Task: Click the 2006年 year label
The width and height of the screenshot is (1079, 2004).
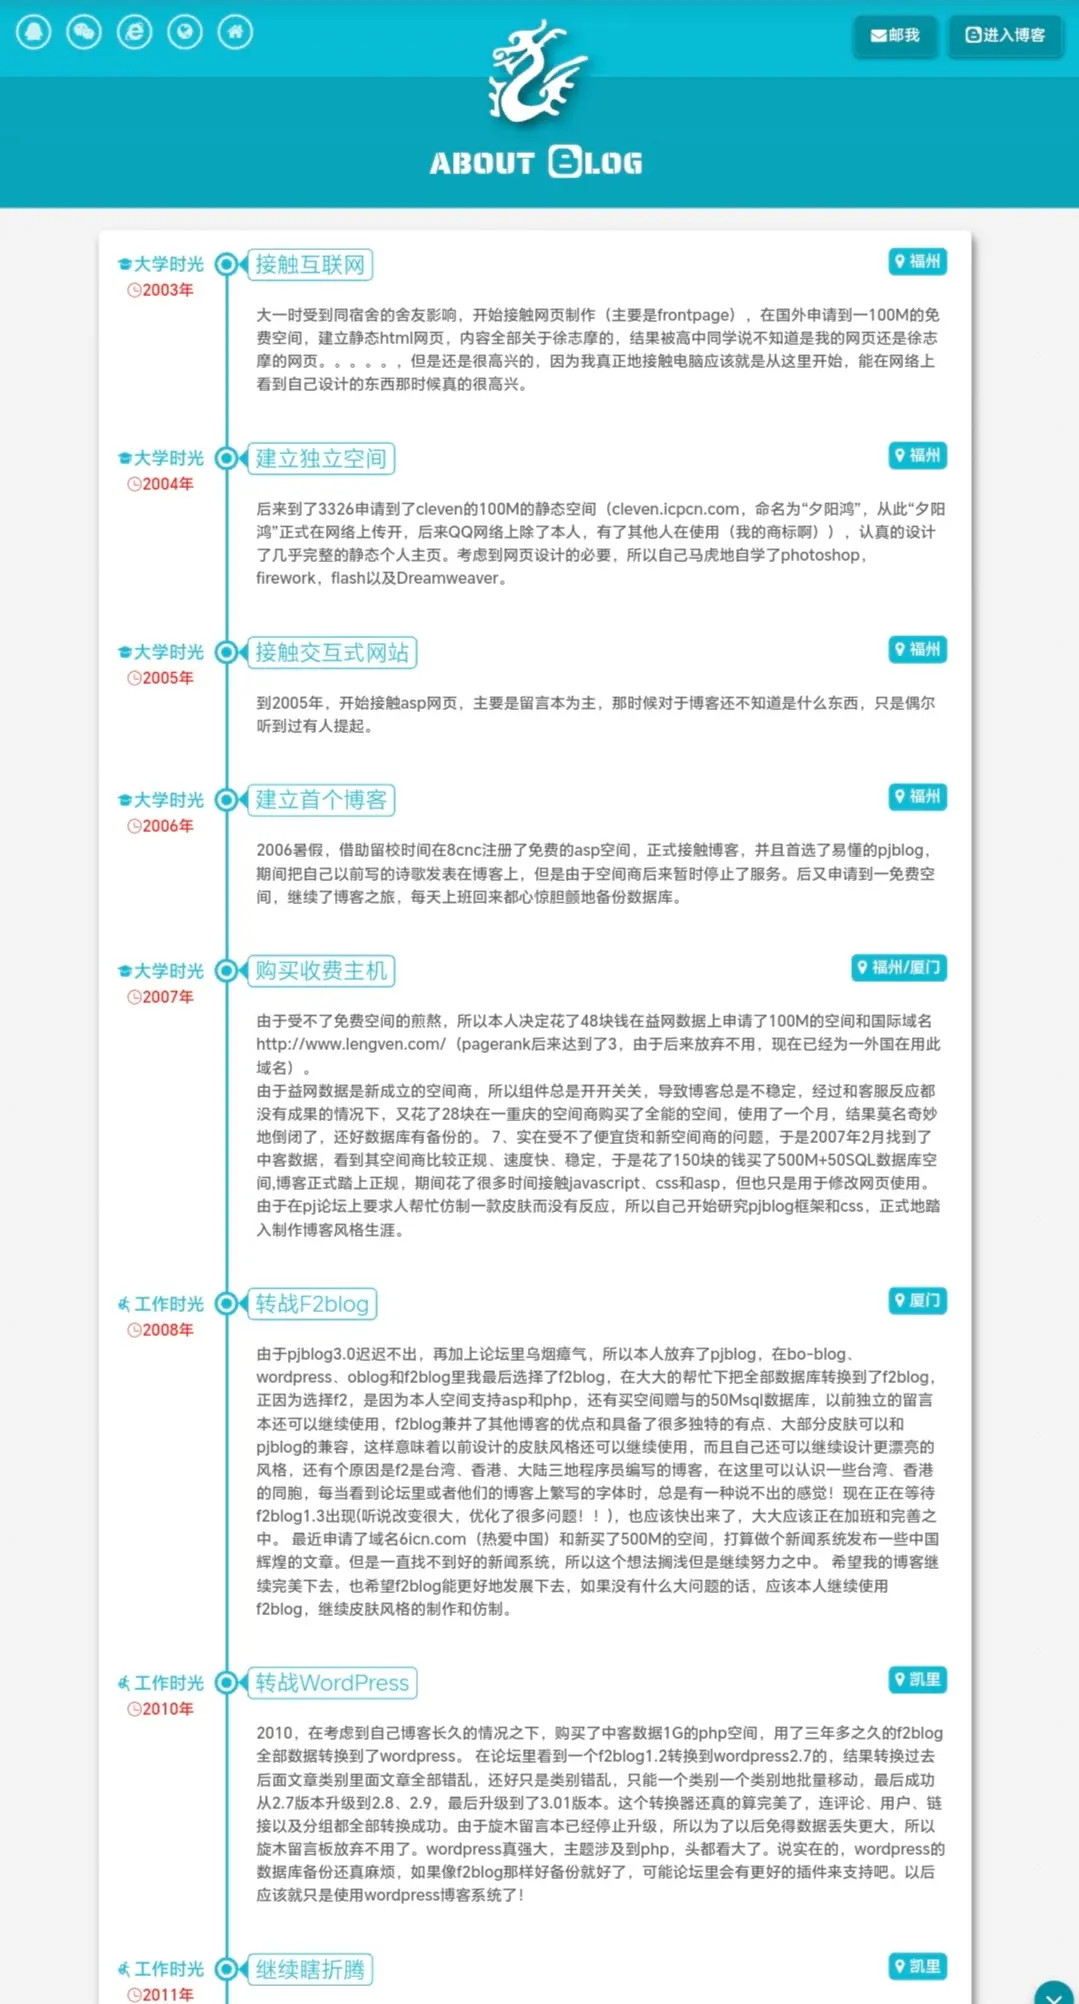Action: 161,826
